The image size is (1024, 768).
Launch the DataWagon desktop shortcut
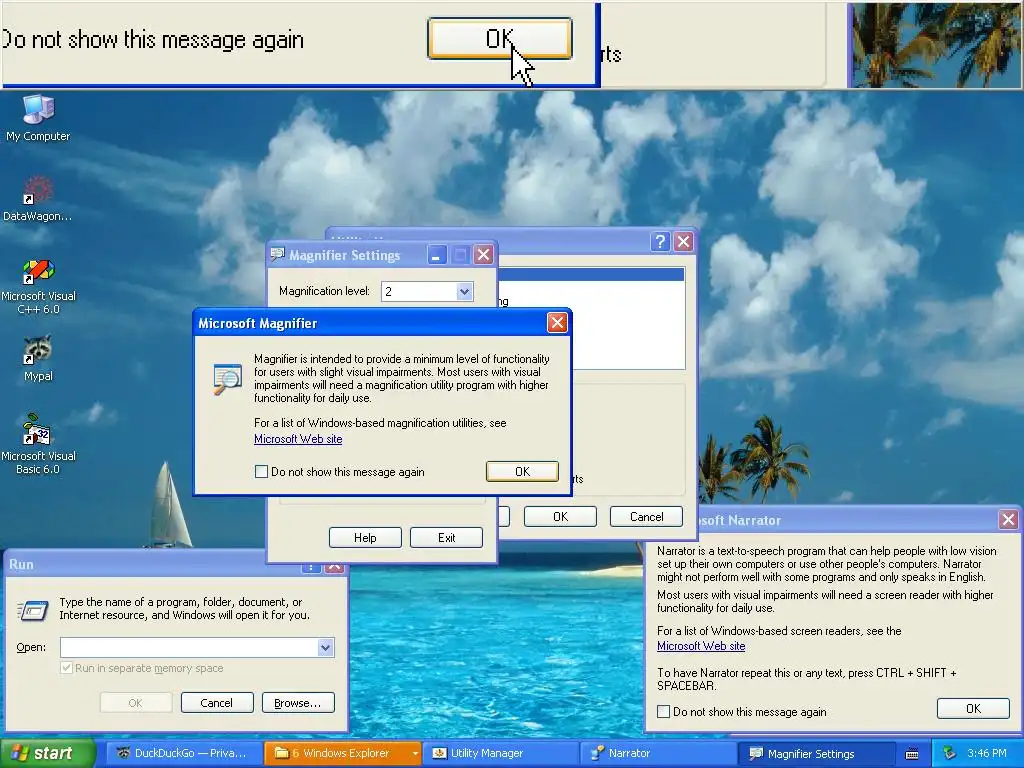[x=38, y=199]
